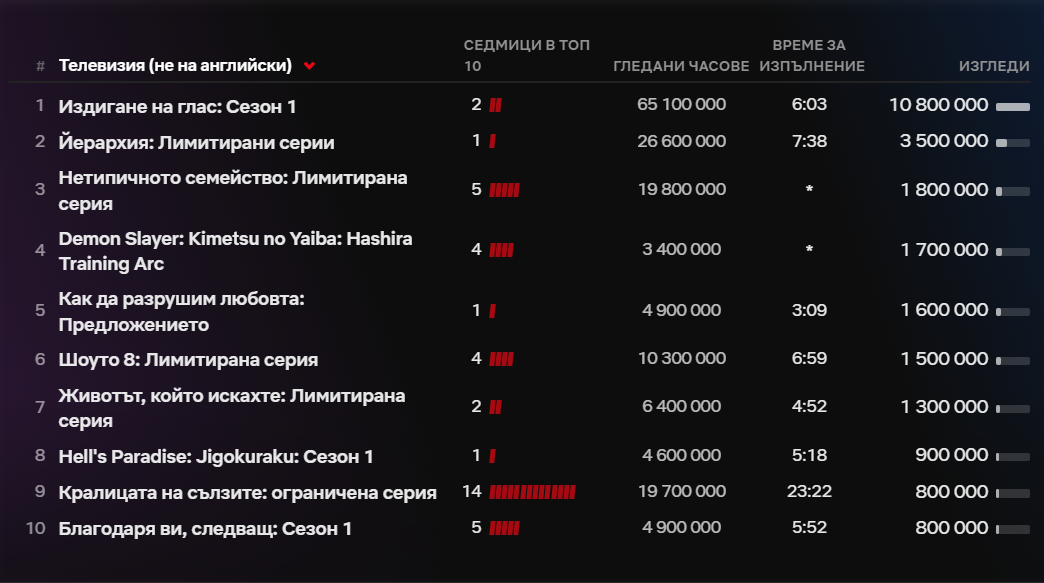The width and height of the screenshot is (1044, 583).
Task: Click the Гледани часове column header
Action: pos(680,66)
